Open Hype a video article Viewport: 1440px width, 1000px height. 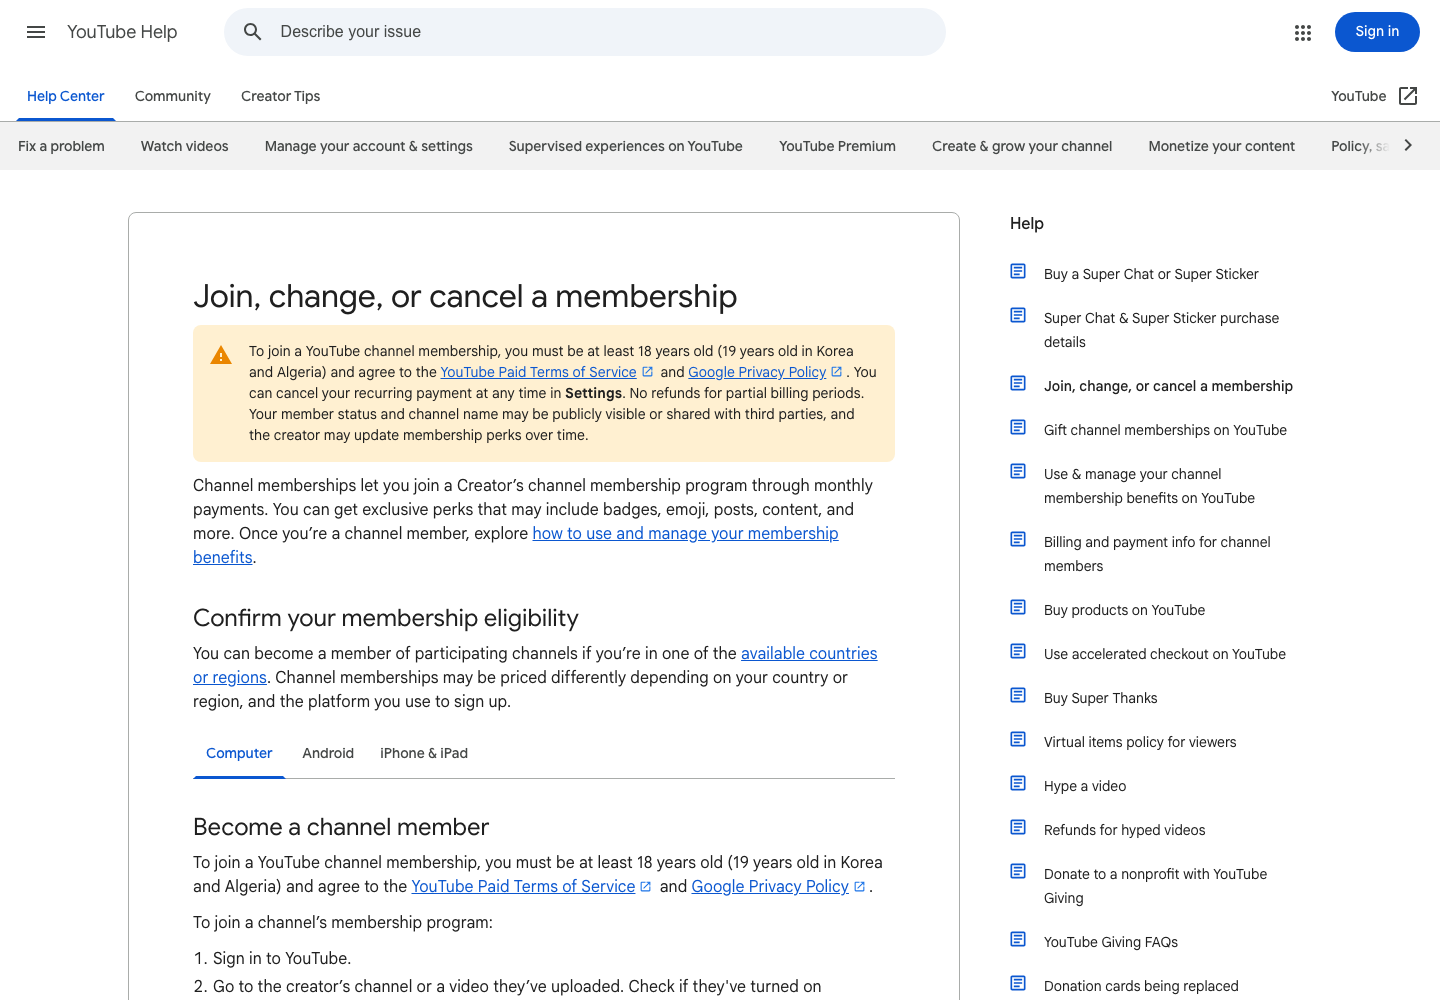(1085, 786)
